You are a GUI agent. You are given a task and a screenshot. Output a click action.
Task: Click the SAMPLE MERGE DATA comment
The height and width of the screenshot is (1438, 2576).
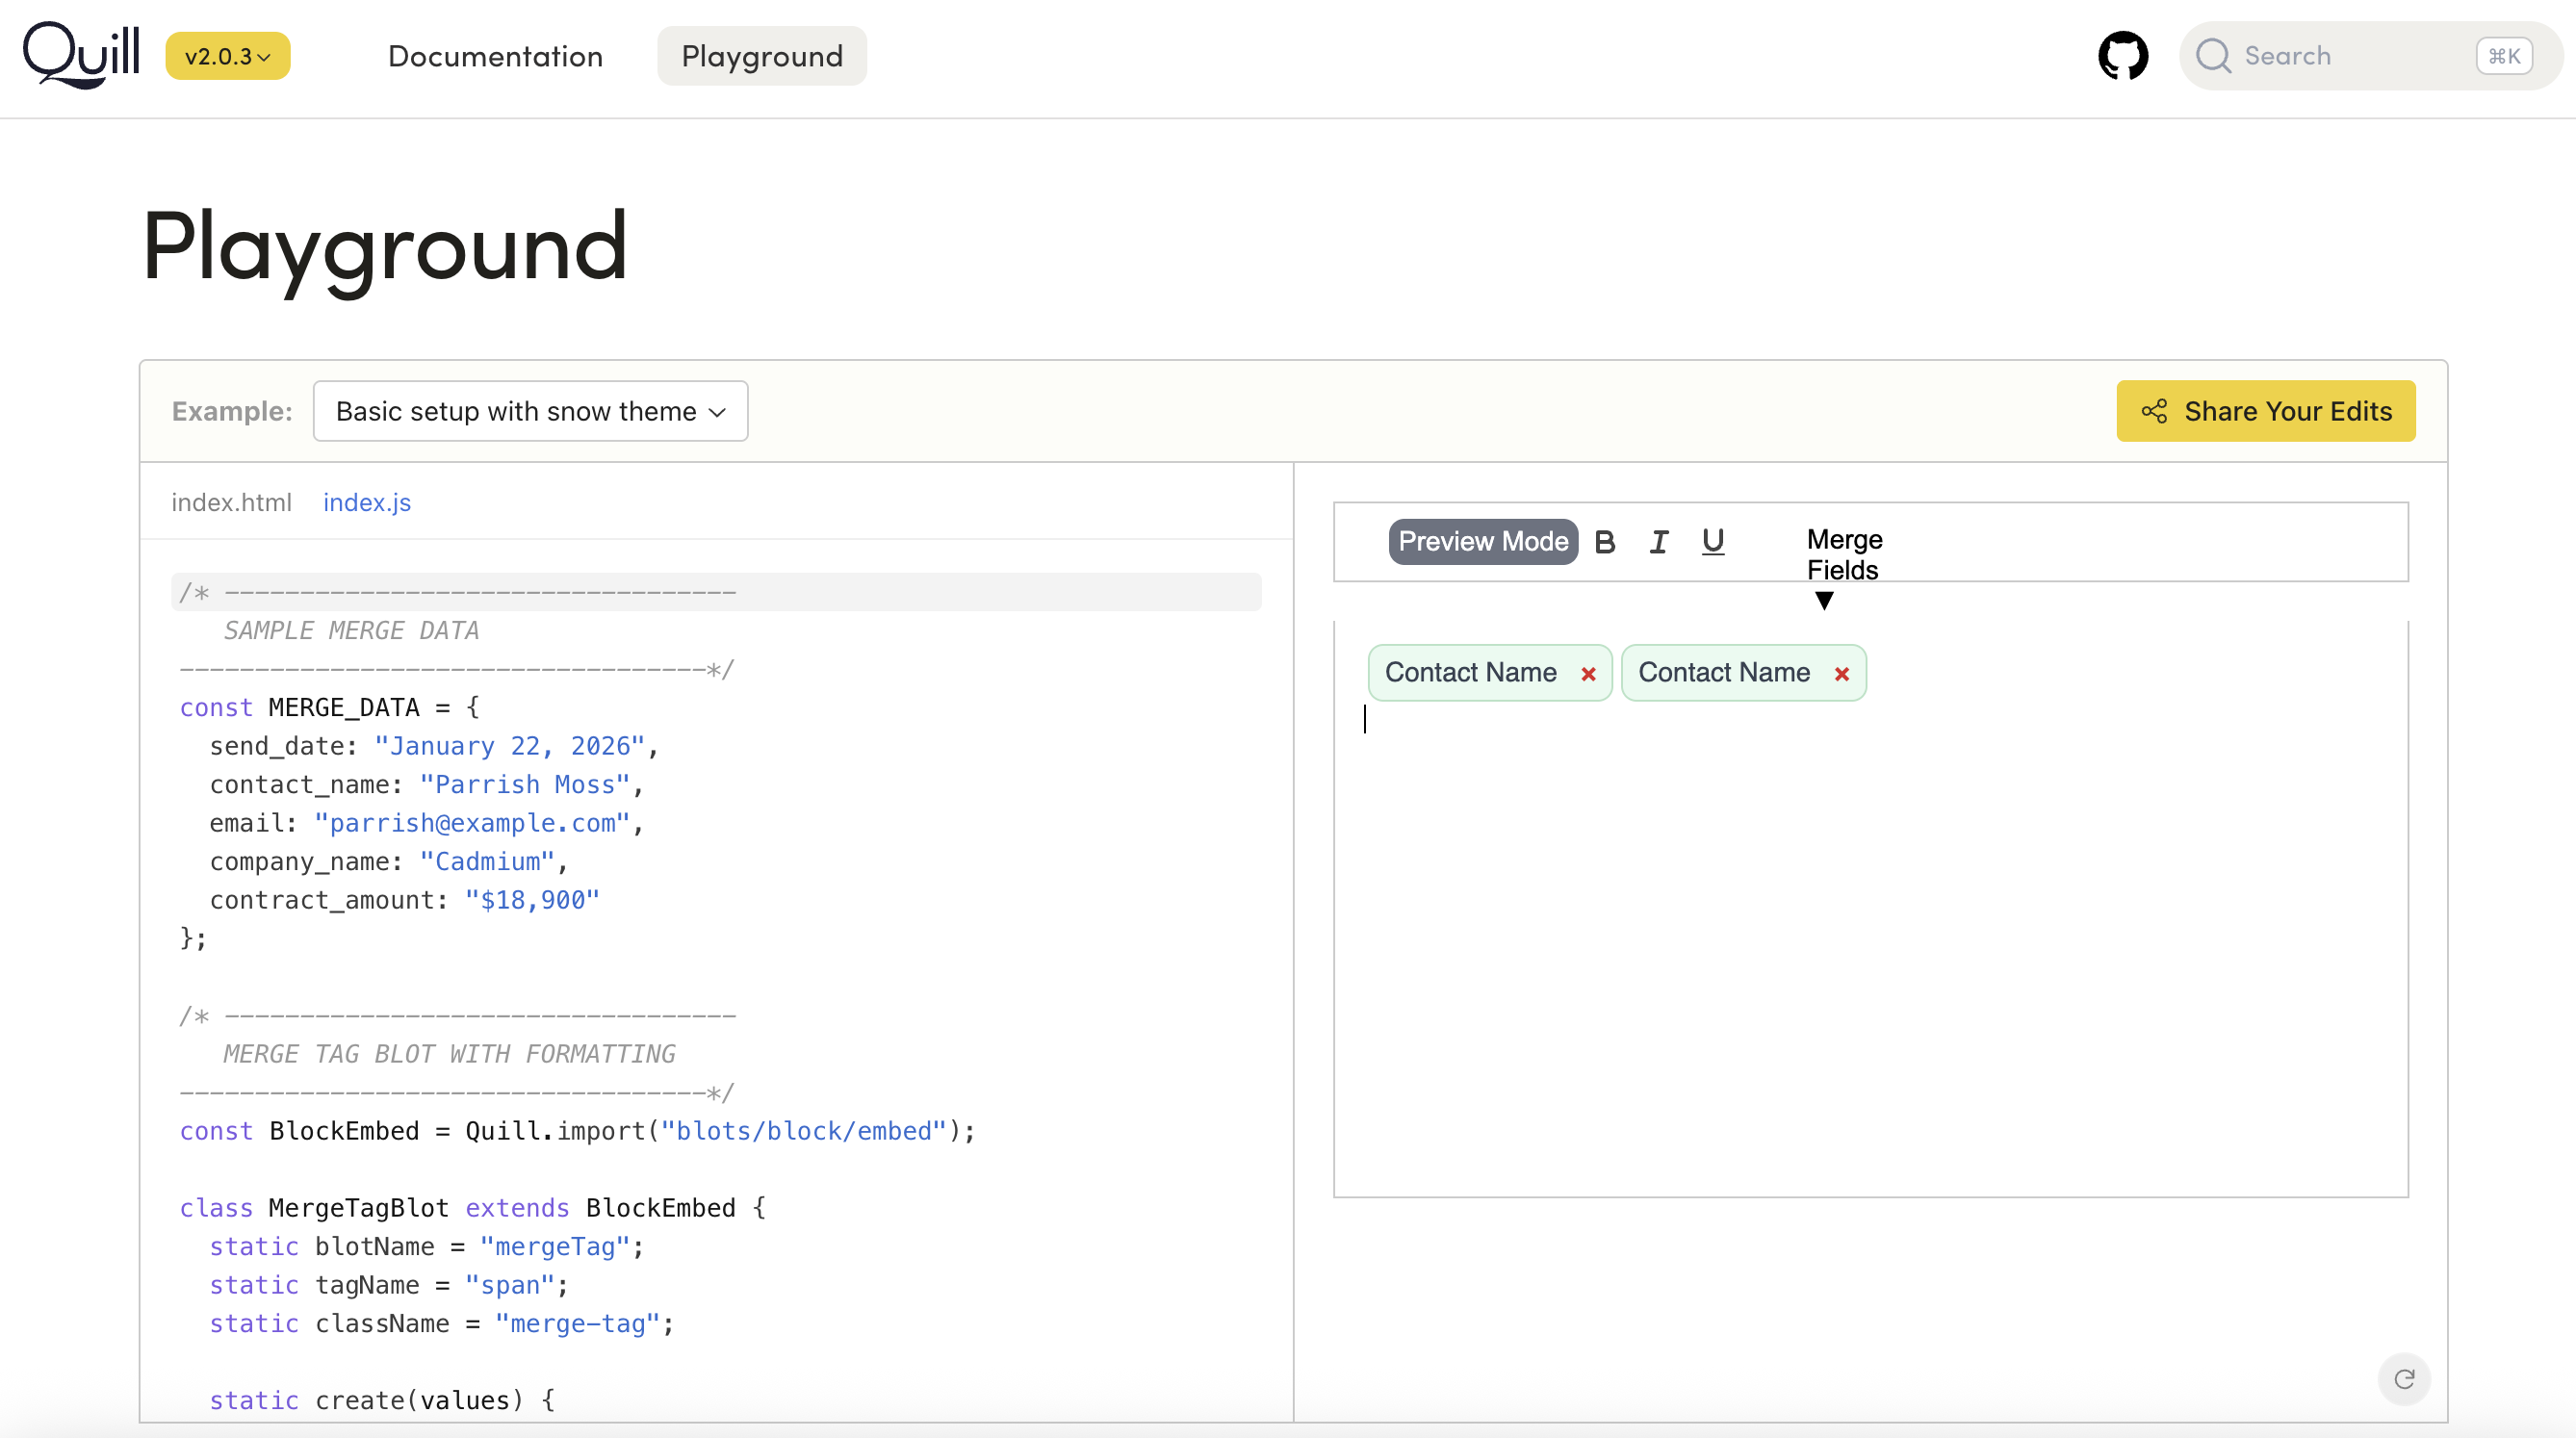click(351, 630)
